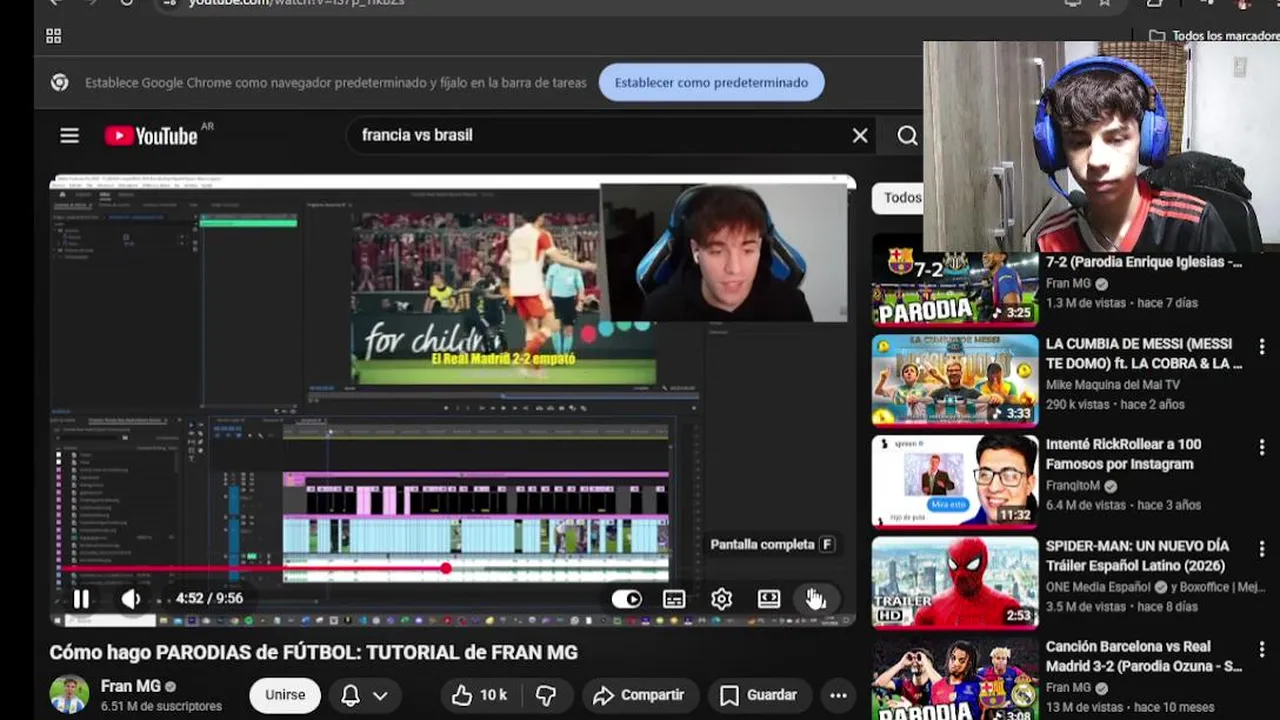Open title 'LA CUMBIA DE MESSI'
1280x720 pixels.
1144,353
